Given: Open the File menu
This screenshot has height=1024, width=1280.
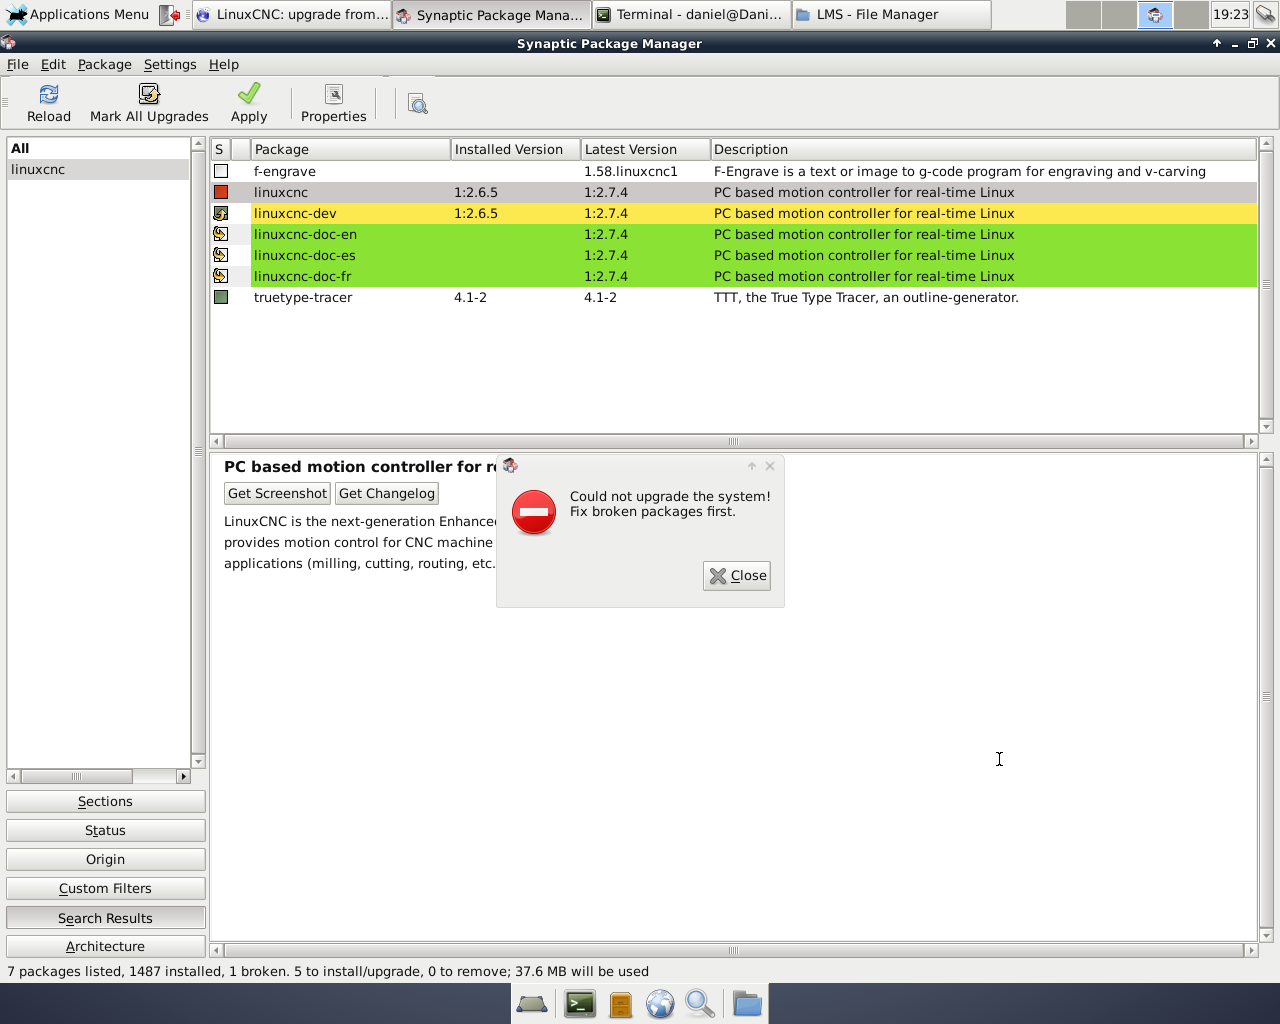Looking at the screenshot, I should tap(18, 64).
